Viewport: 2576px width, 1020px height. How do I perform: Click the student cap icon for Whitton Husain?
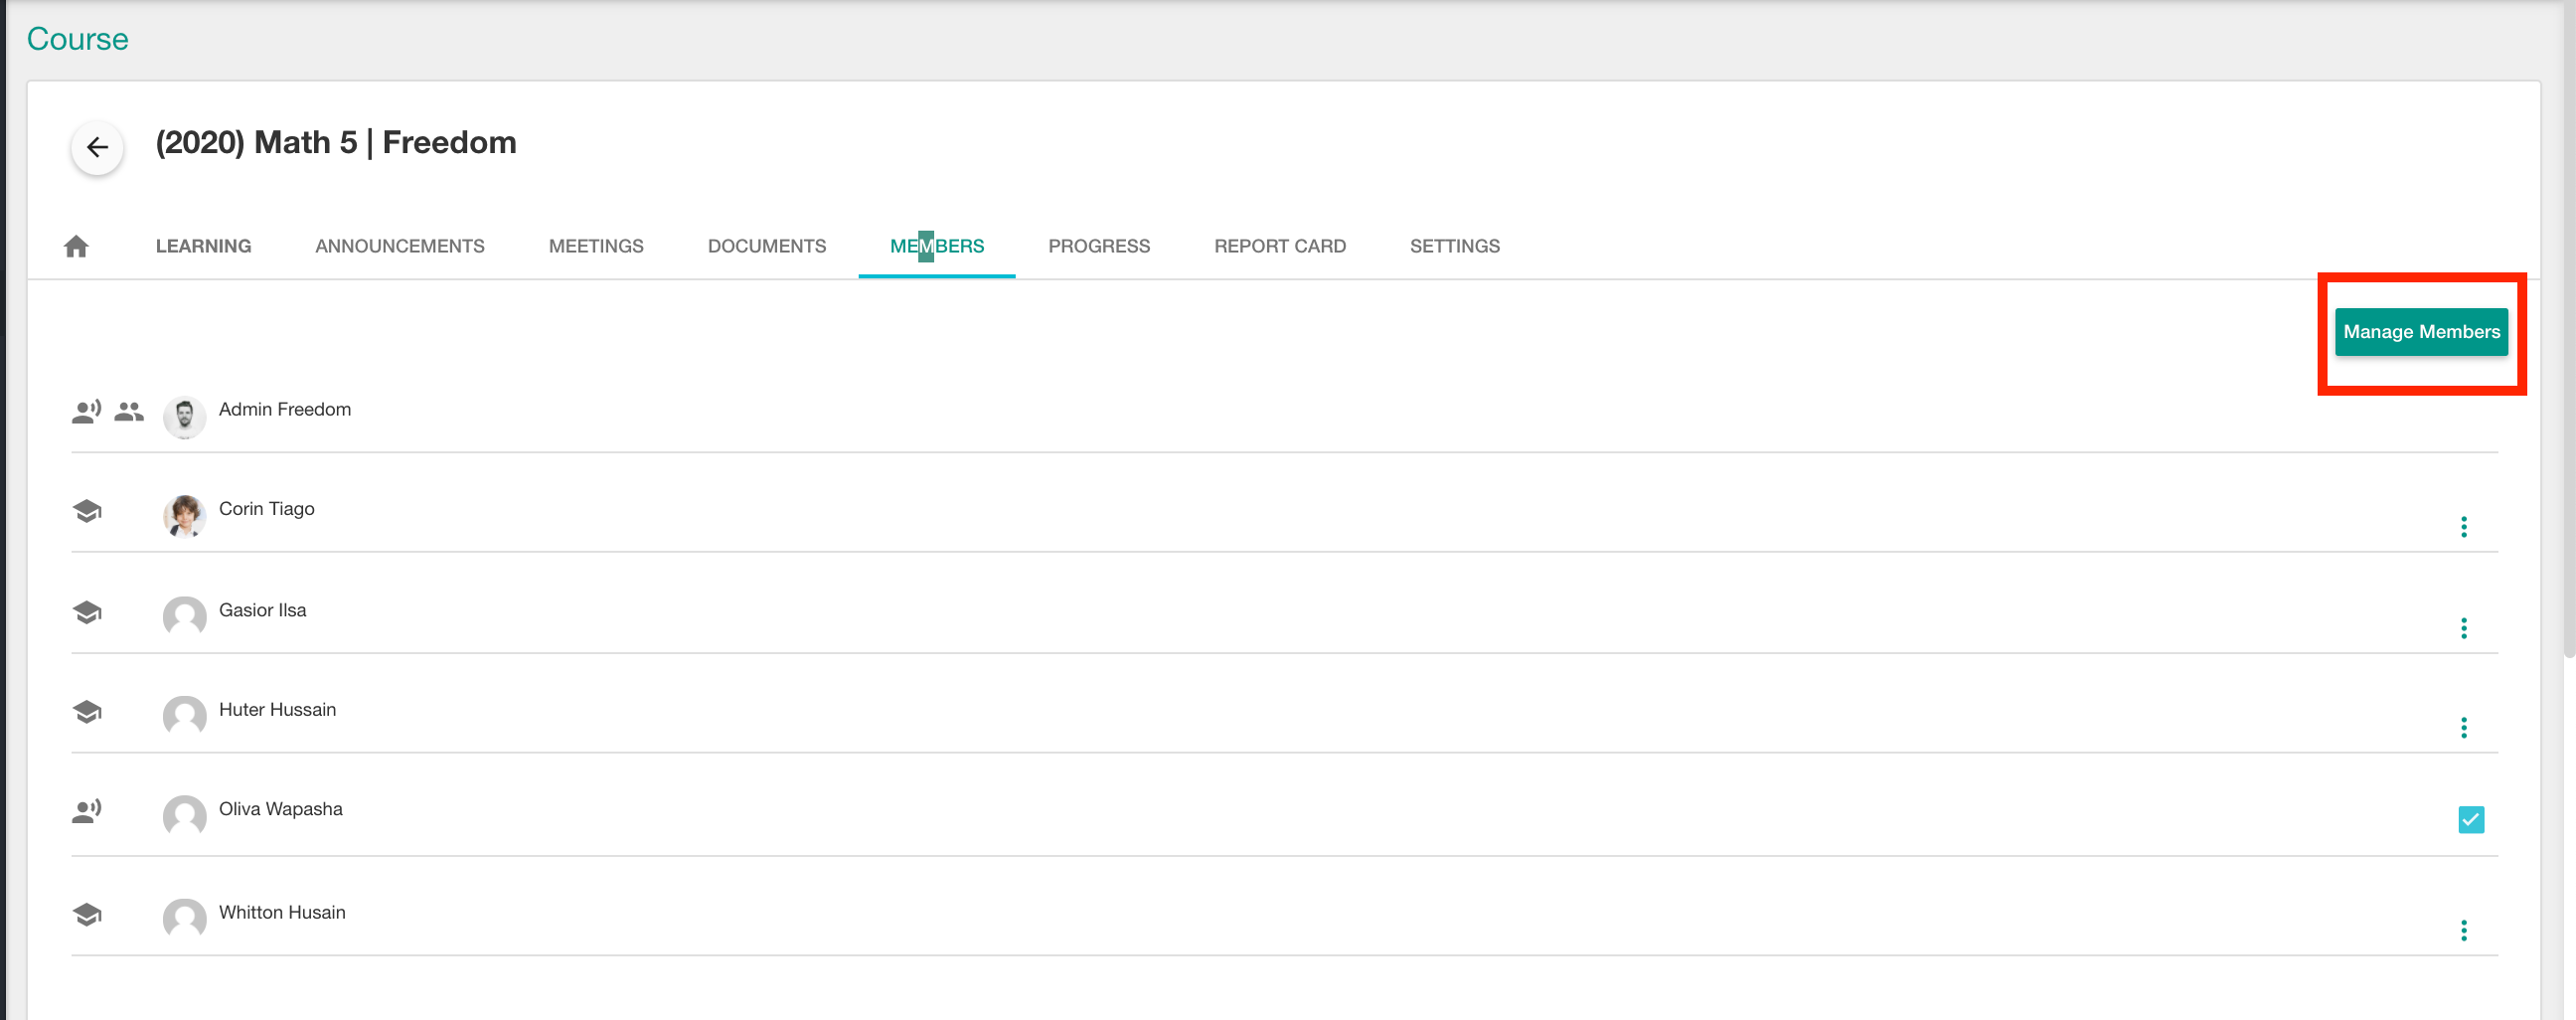pos(87,914)
